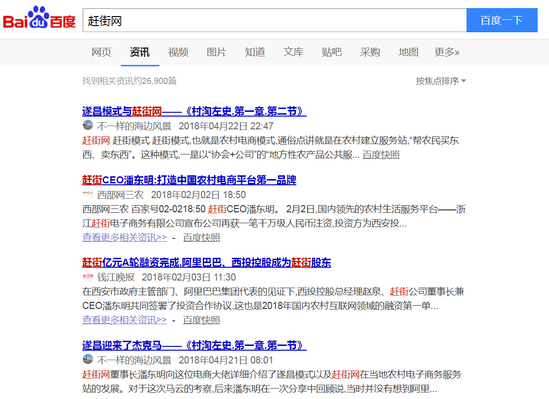Click the 钱江晚报 source icon

(x=88, y=276)
